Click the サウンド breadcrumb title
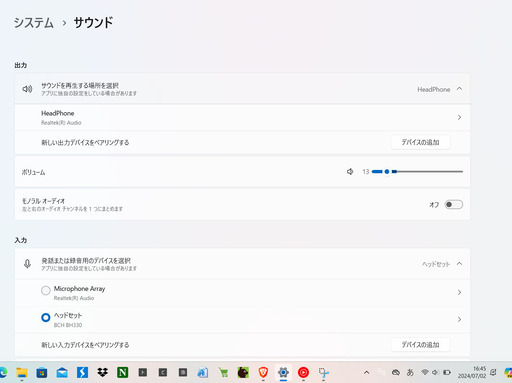 pos(93,23)
